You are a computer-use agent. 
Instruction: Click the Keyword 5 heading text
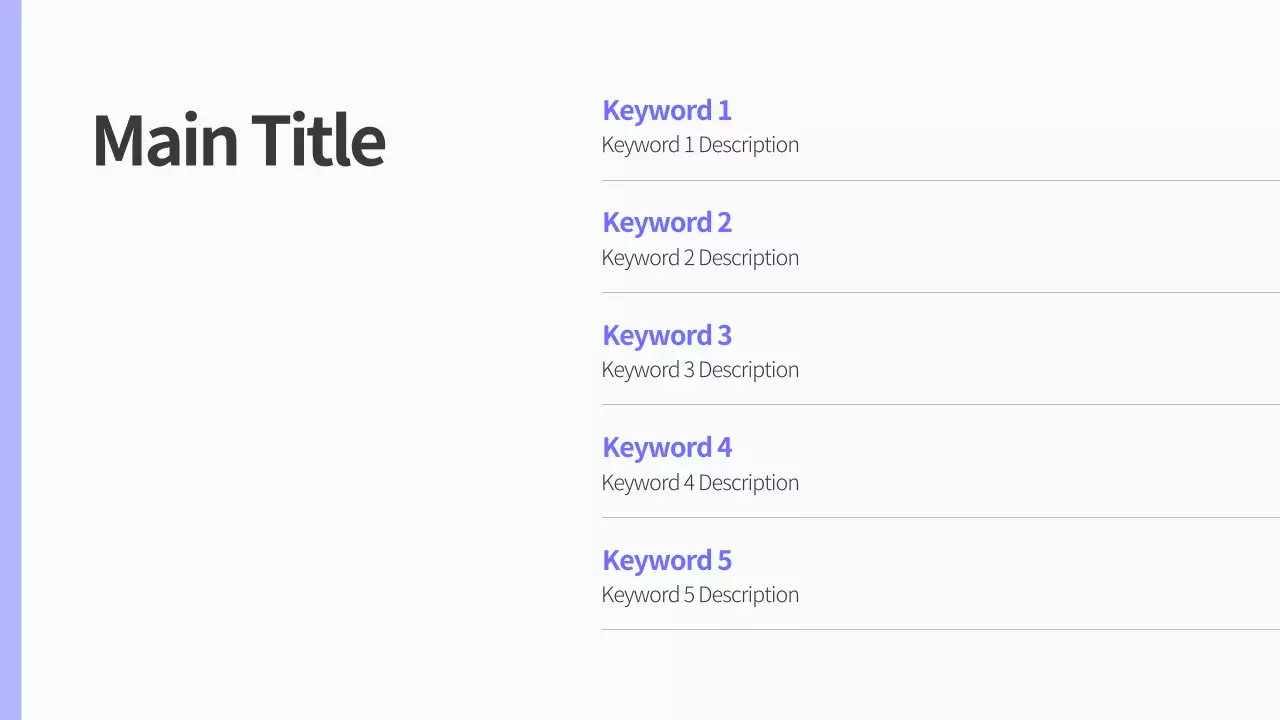666,560
